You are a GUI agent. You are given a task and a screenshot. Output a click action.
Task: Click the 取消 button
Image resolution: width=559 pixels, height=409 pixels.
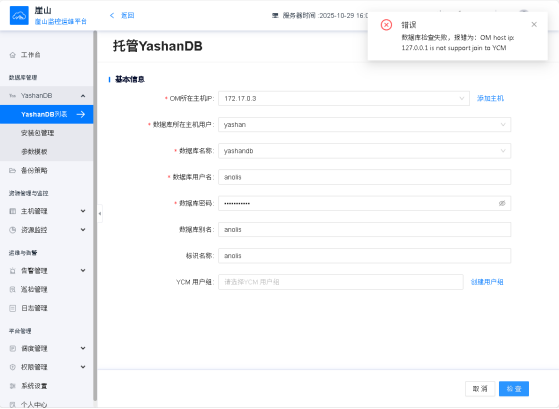[x=480, y=389]
